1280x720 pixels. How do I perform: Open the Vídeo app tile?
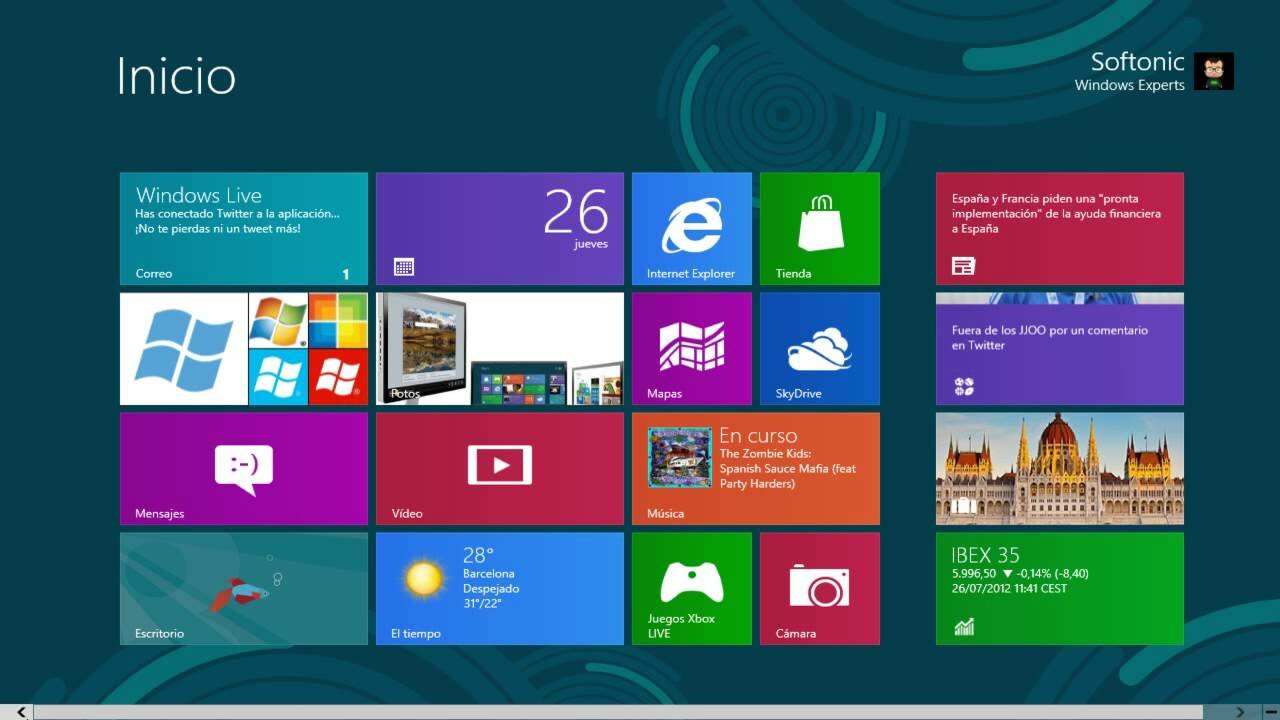tap(499, 468)
